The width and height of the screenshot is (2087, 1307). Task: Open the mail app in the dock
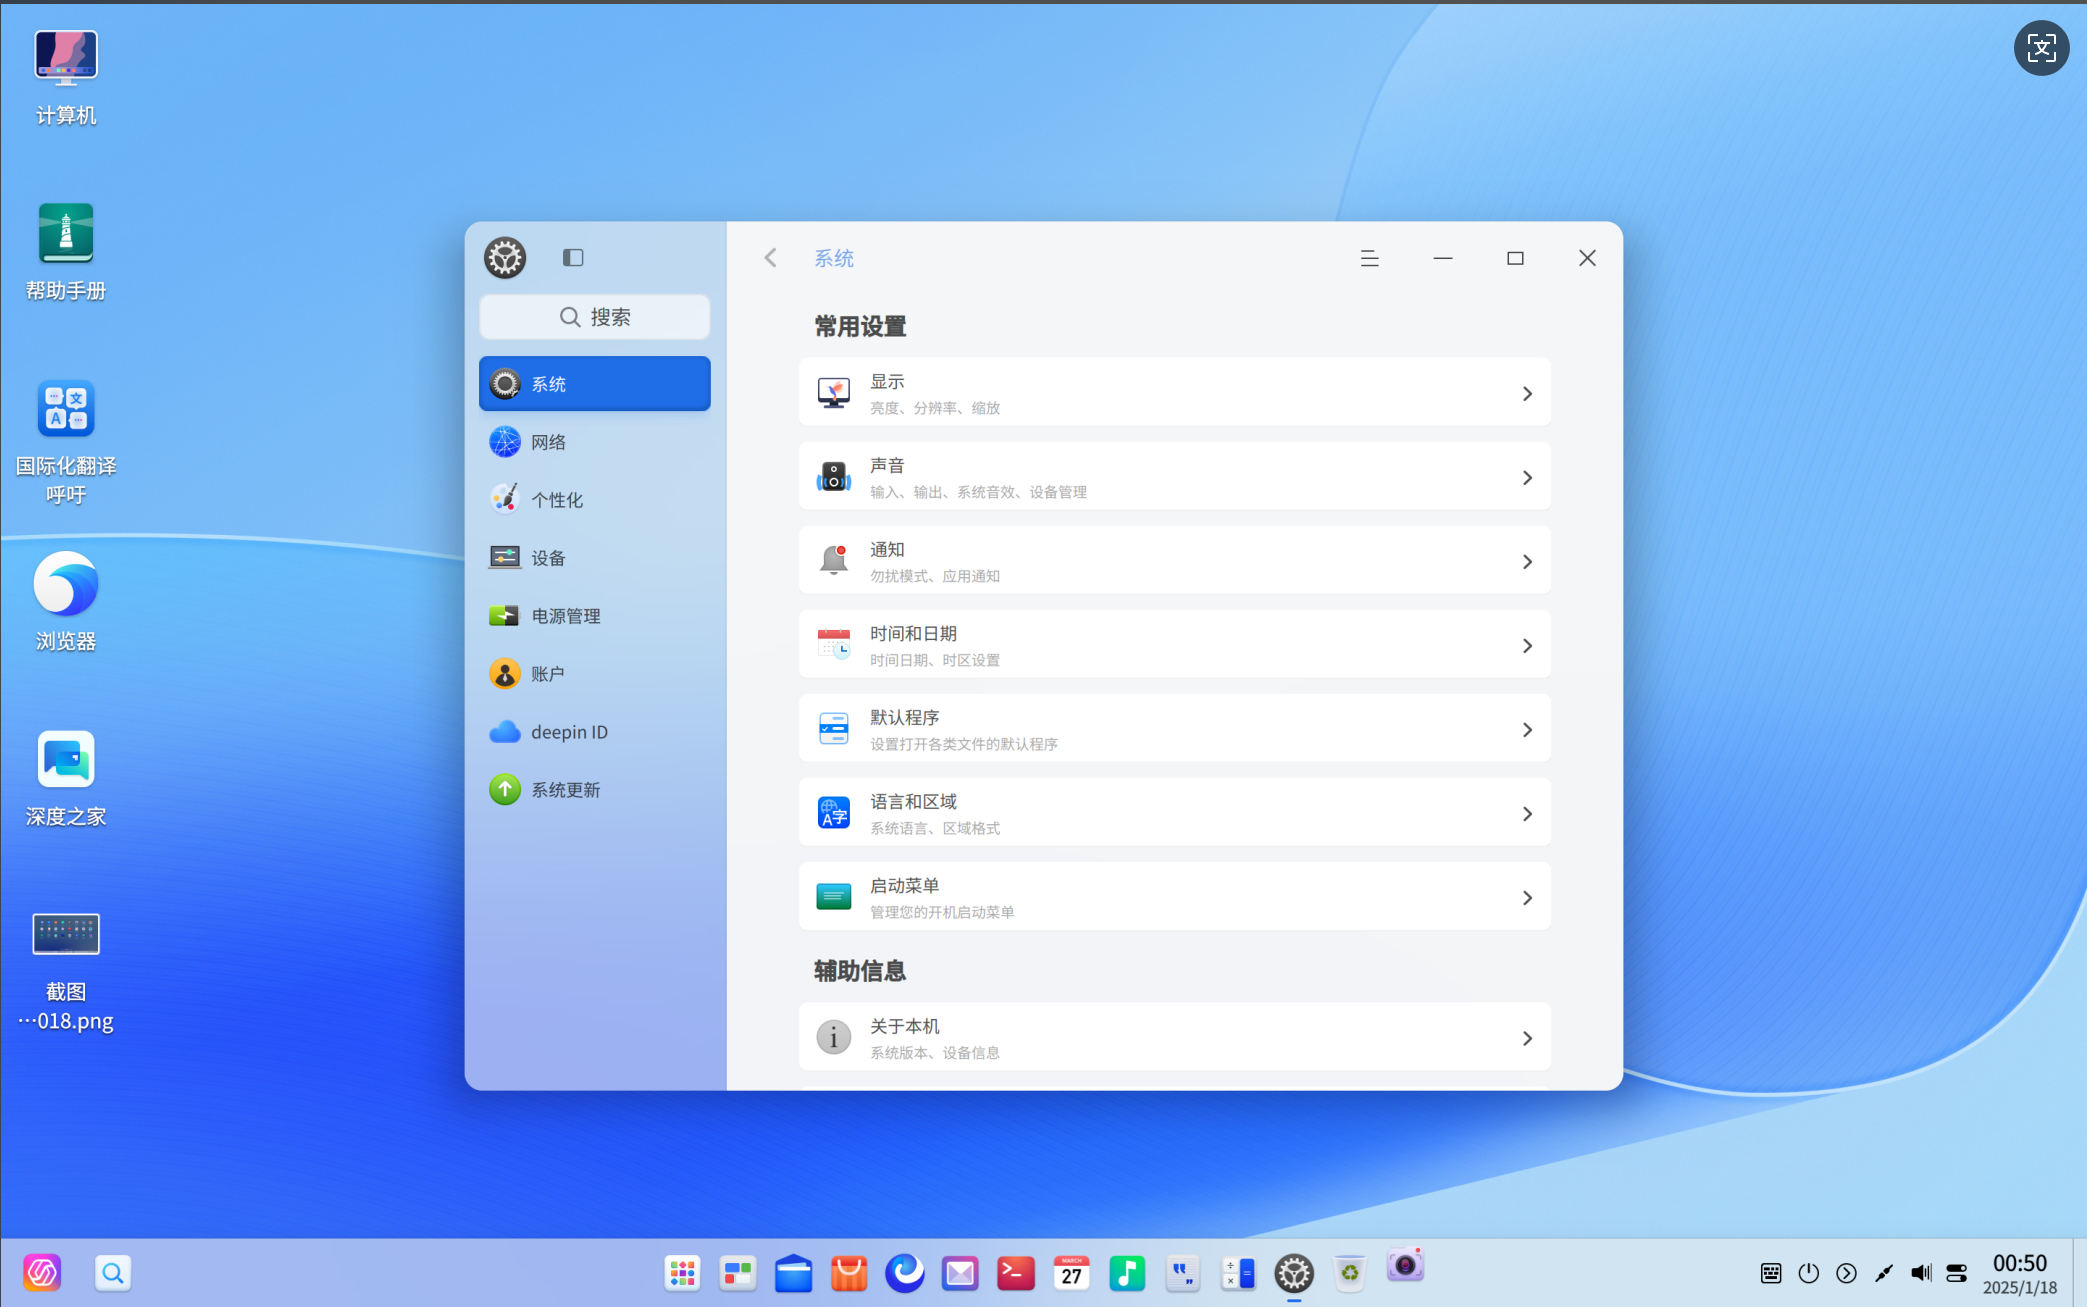(x=960, y=1273)
